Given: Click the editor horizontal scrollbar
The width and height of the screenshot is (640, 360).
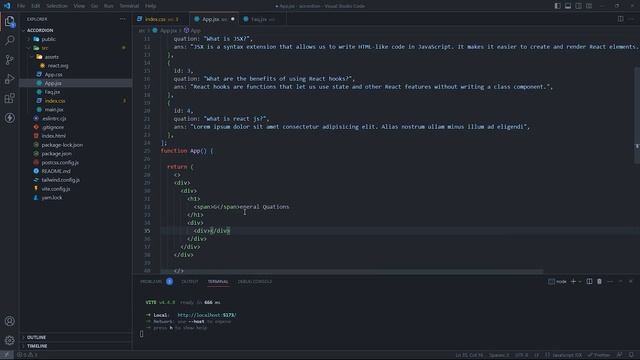Looking at the screenshot, I should click(351, 272).
